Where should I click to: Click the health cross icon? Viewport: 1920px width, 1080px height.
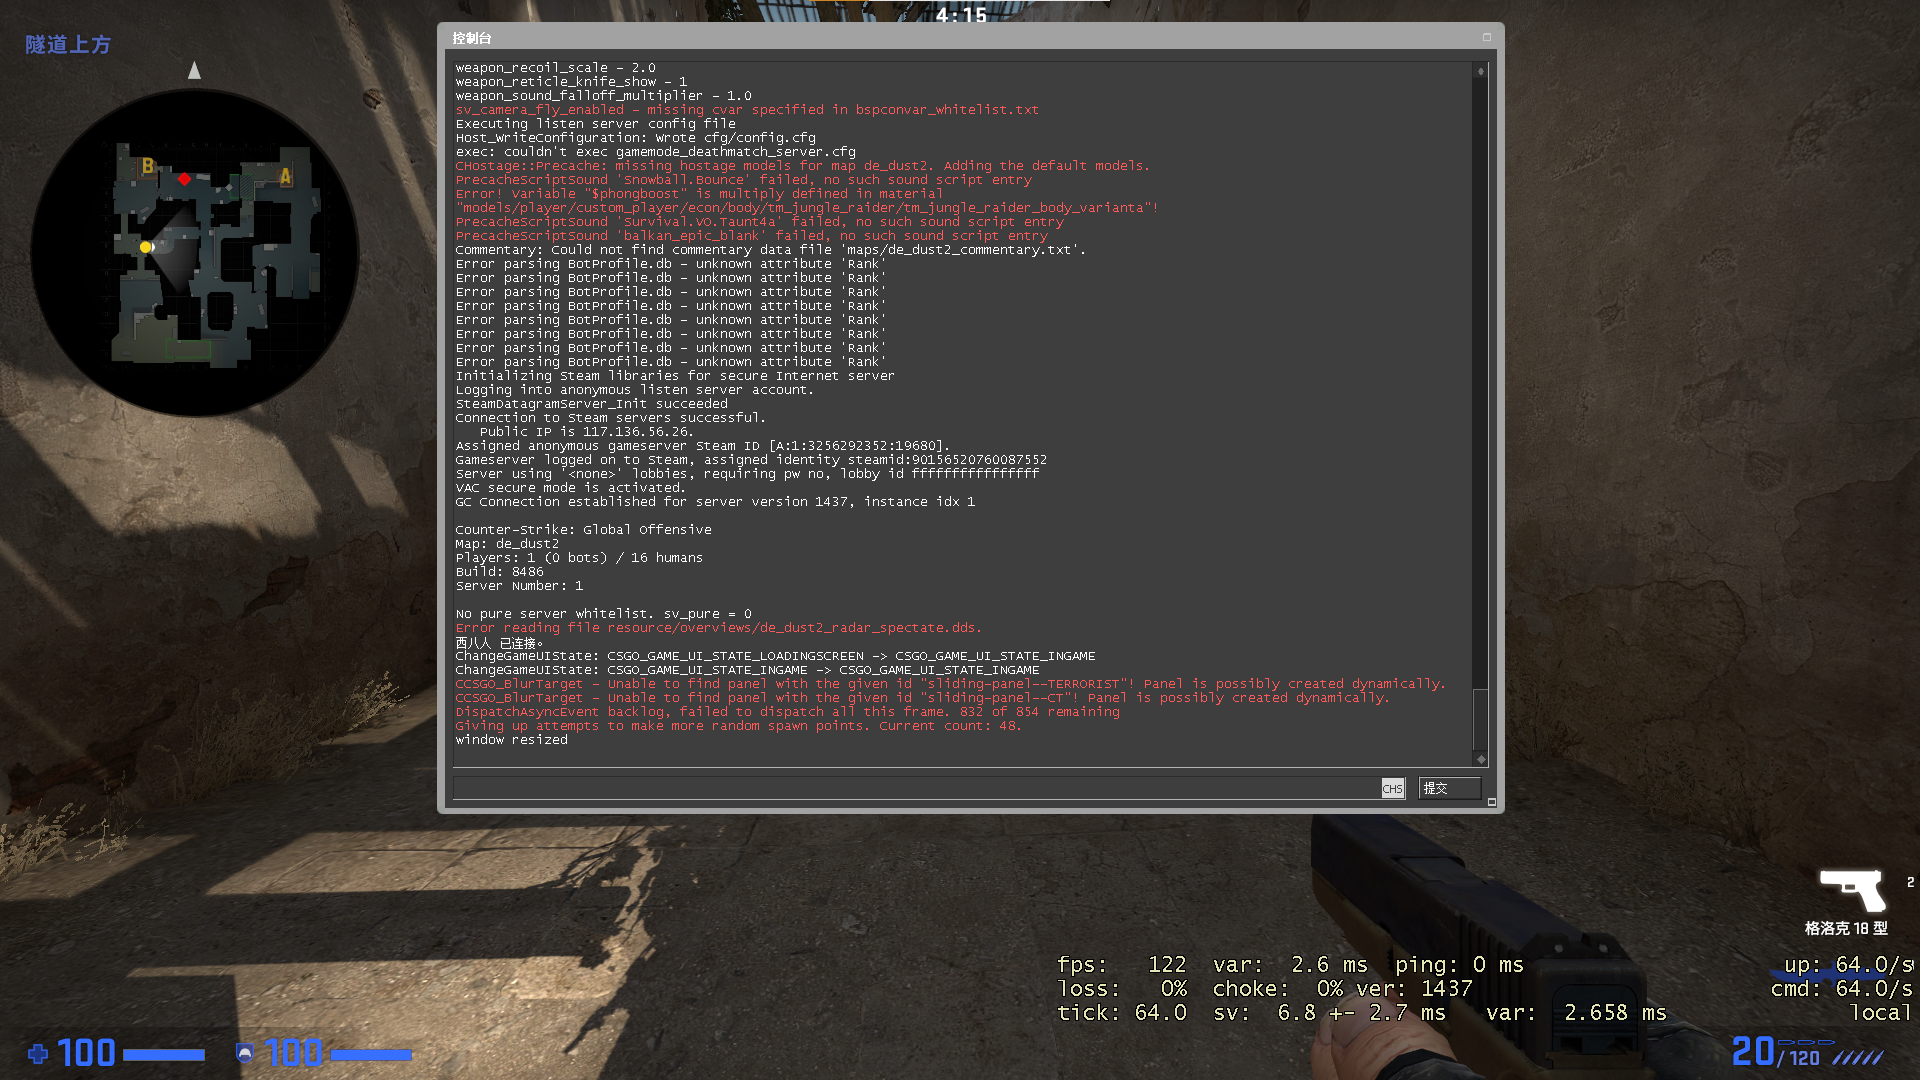point(38,1053)
